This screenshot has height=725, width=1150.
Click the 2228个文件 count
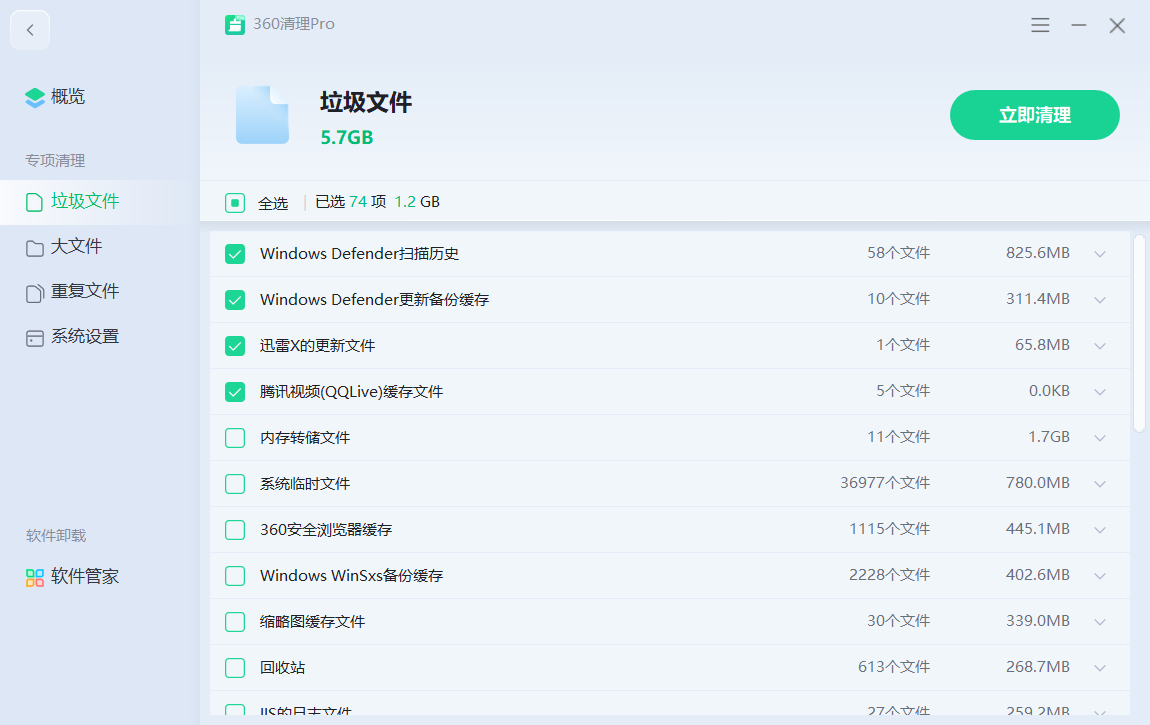point(890,575)
